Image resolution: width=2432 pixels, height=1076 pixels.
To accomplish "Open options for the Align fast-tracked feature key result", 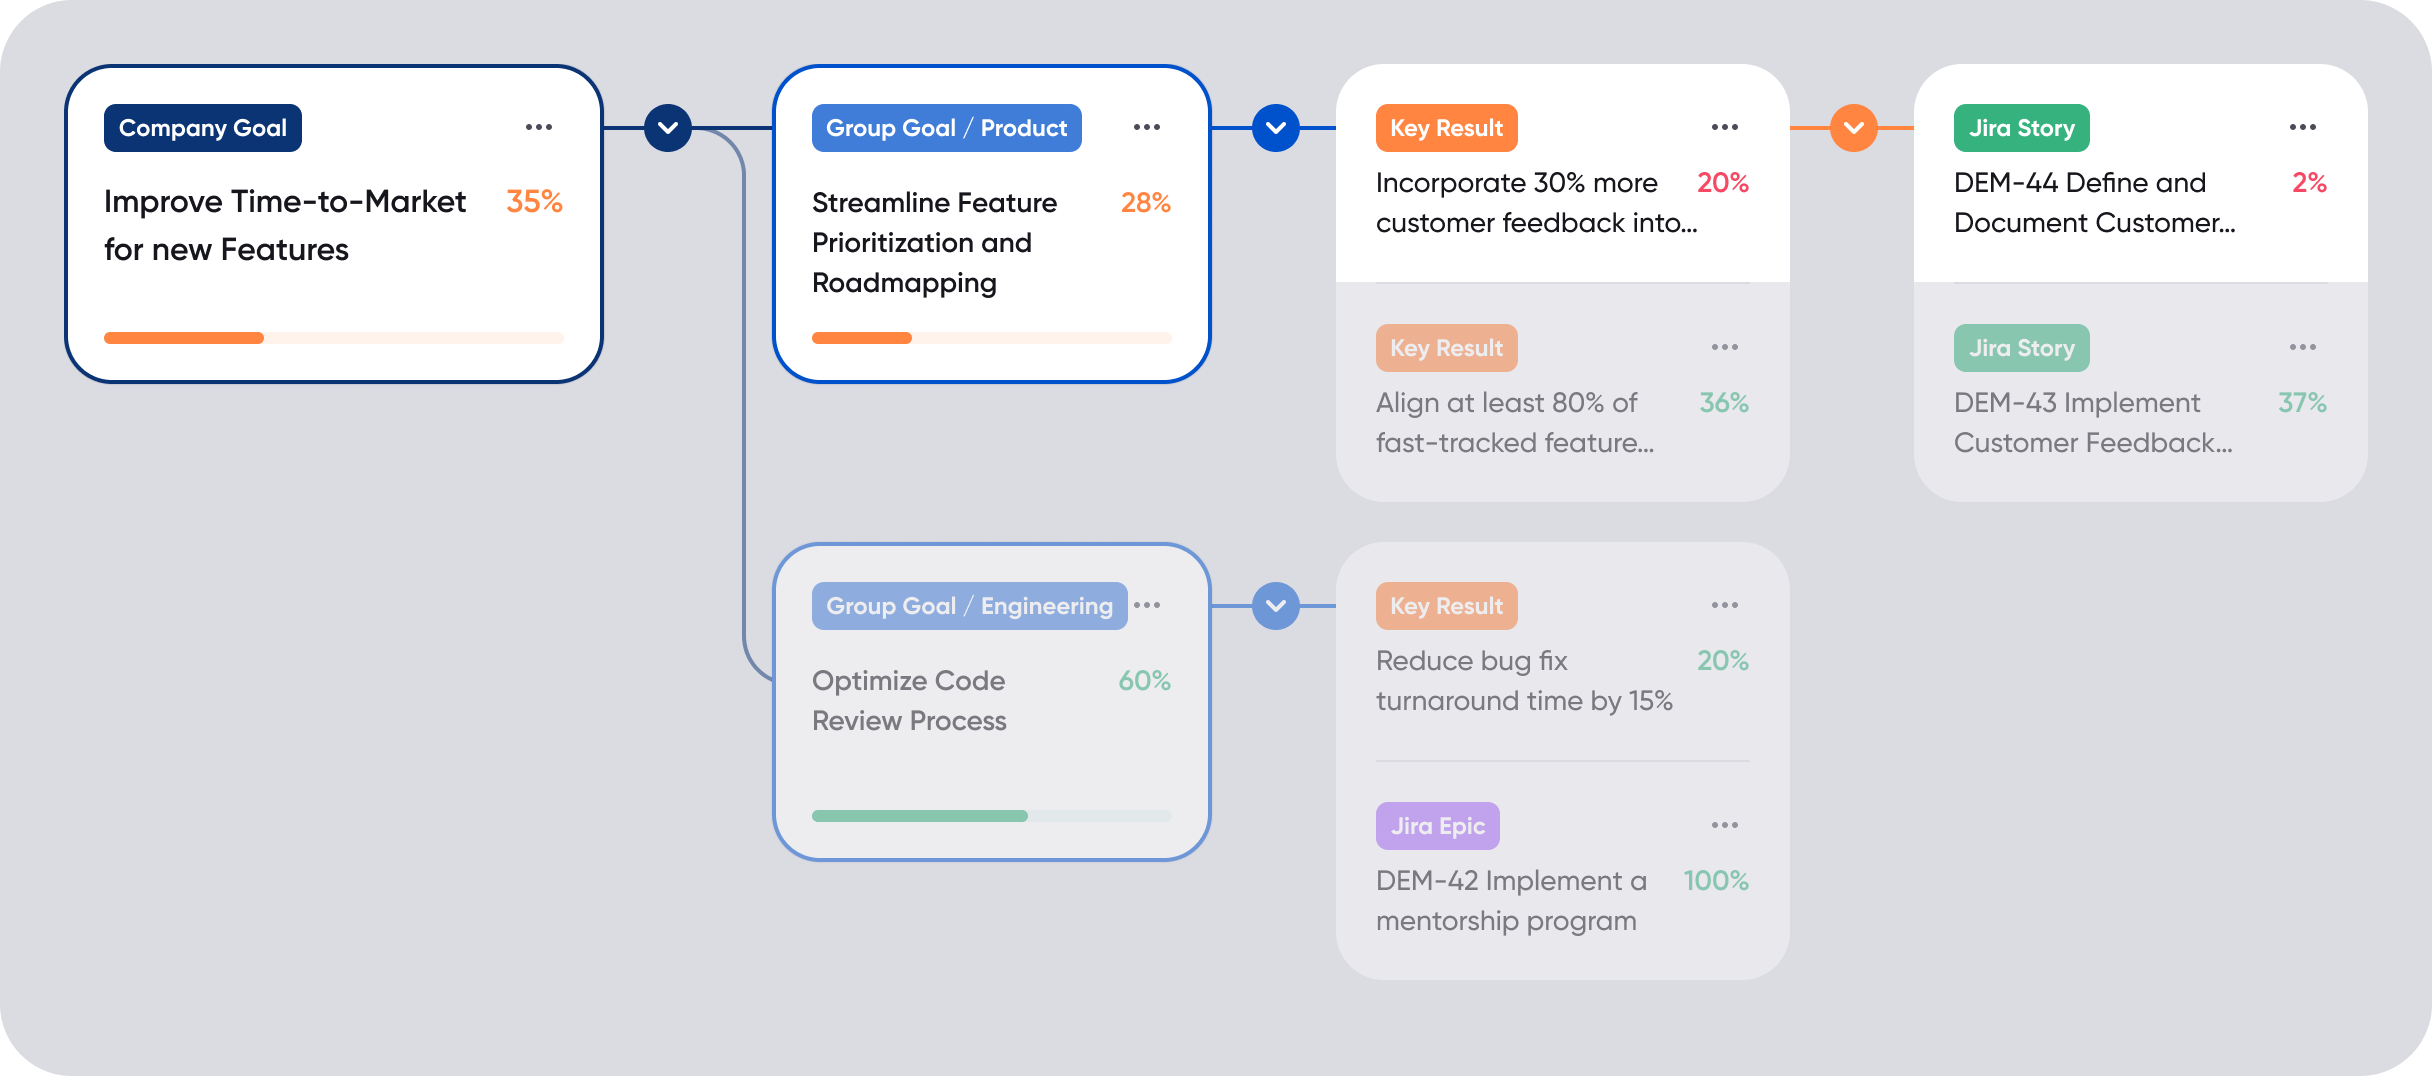I will point(1725,346).
